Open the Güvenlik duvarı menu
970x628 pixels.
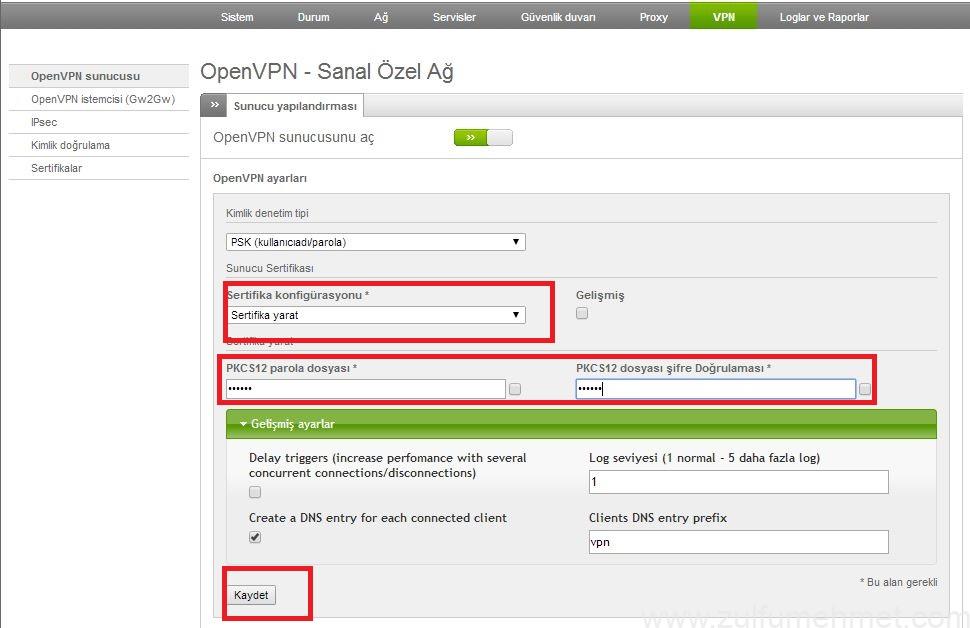(558, 17)
